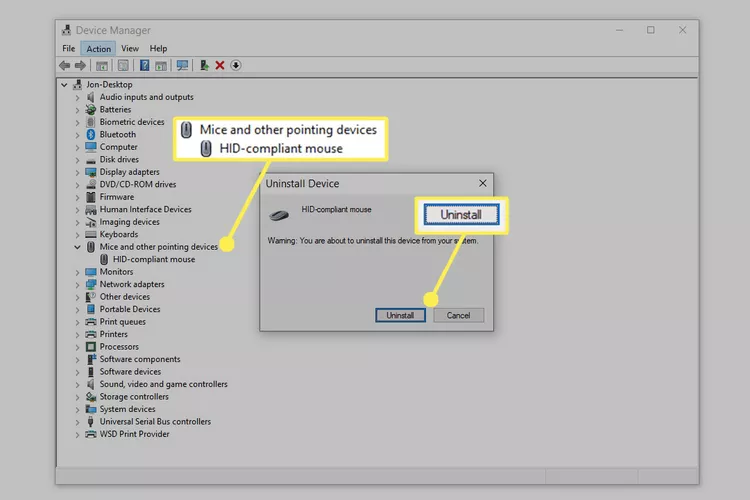750x500 pixels.
Task: Click the Scan for hardware changes monitor icon
Action: click(x=182, y=66)
